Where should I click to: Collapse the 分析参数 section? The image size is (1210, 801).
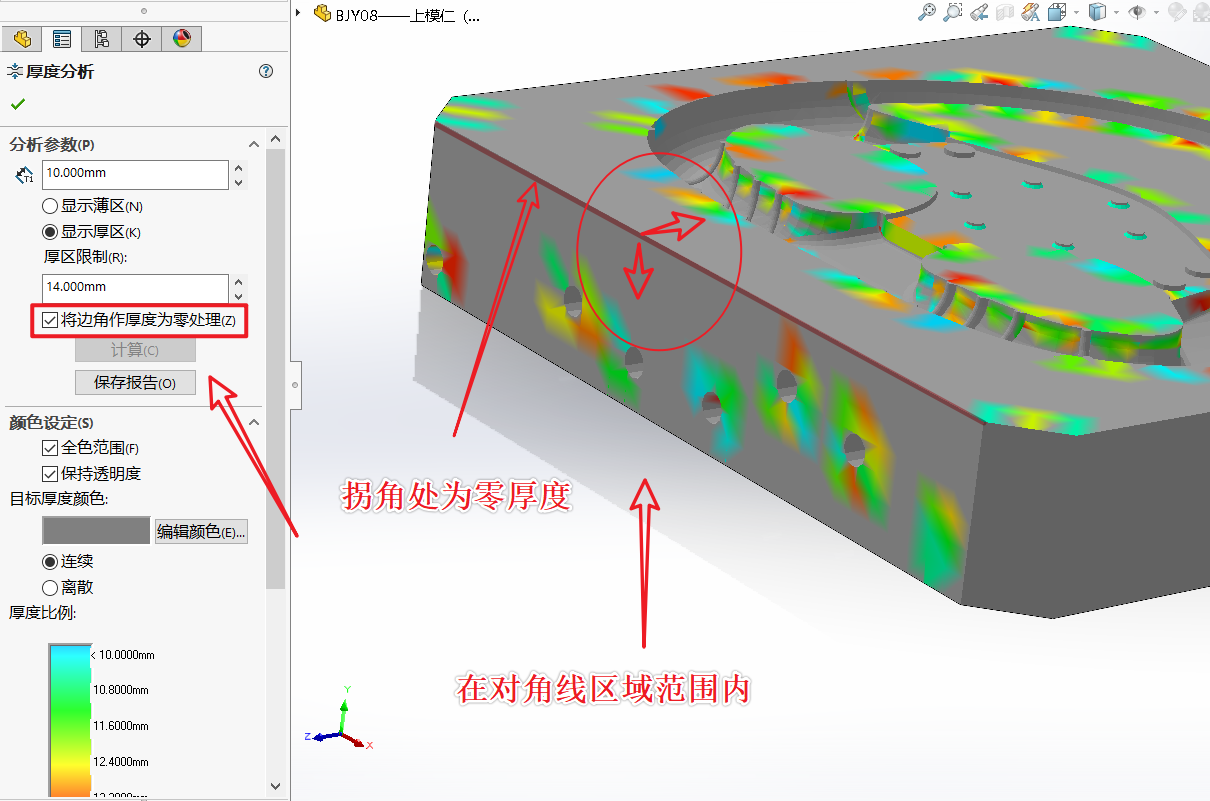[254, 144]
